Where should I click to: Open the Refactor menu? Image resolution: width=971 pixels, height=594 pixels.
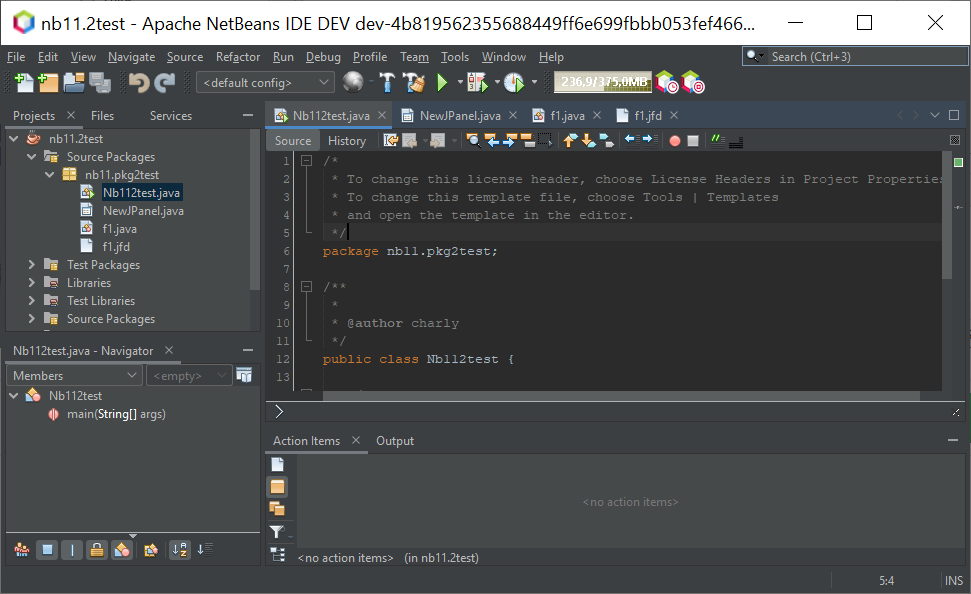(238, 57)
